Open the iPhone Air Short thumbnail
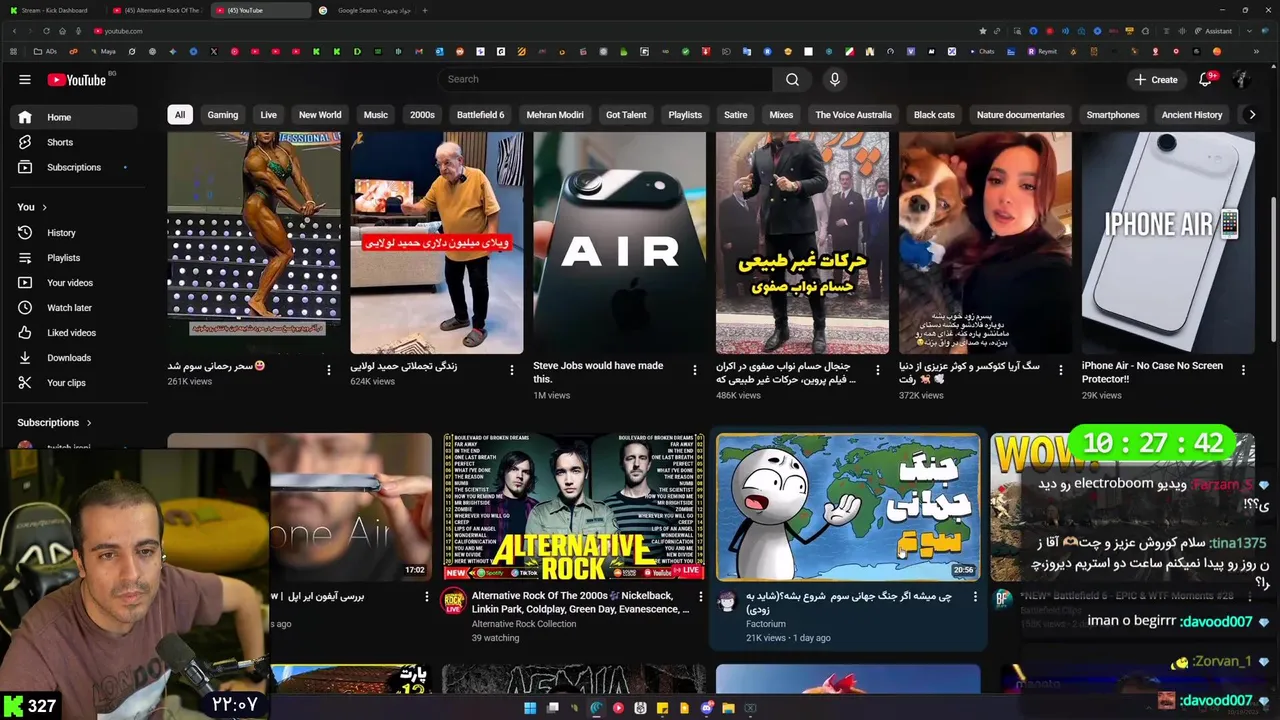 tap(1168, 243)
